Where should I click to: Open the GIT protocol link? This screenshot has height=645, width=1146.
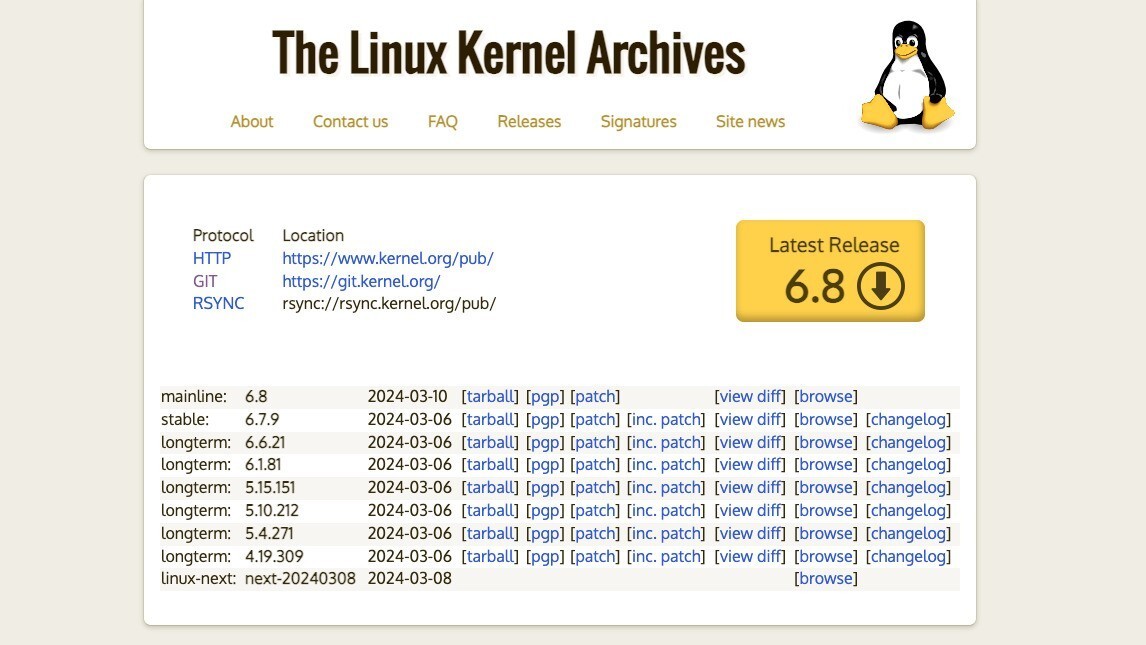(x=205, y=281)
